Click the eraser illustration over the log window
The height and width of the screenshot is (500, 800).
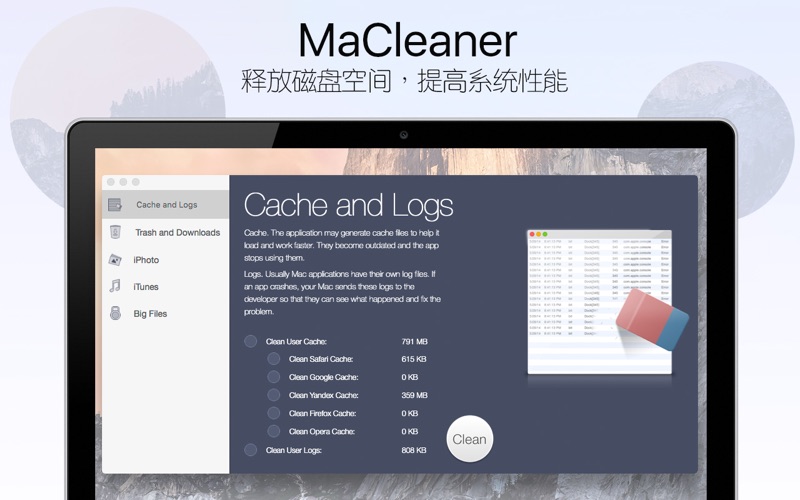pyautogui.click(x=652, y=319)
